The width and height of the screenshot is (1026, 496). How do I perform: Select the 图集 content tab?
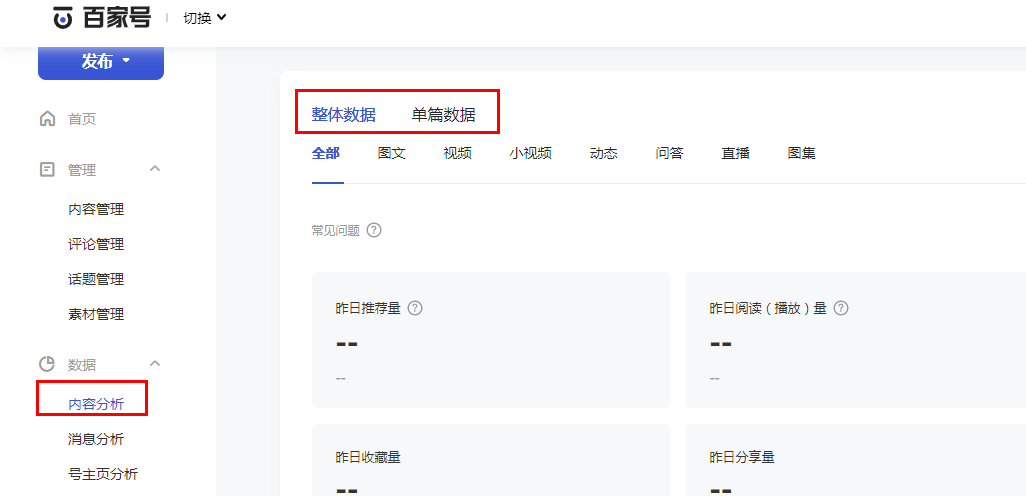[x=802, y=154]
